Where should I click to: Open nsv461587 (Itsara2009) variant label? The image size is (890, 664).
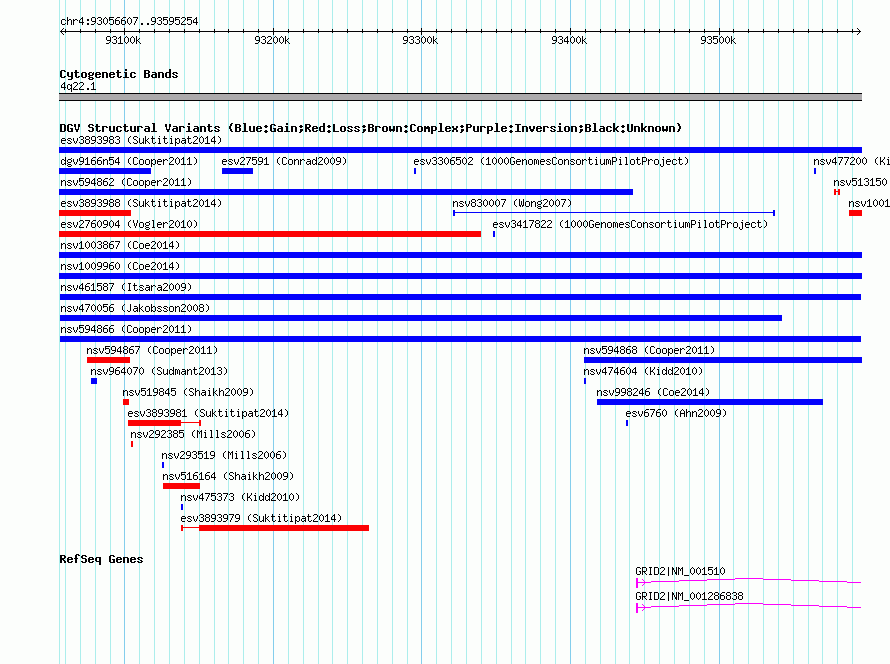coord(126,287)
